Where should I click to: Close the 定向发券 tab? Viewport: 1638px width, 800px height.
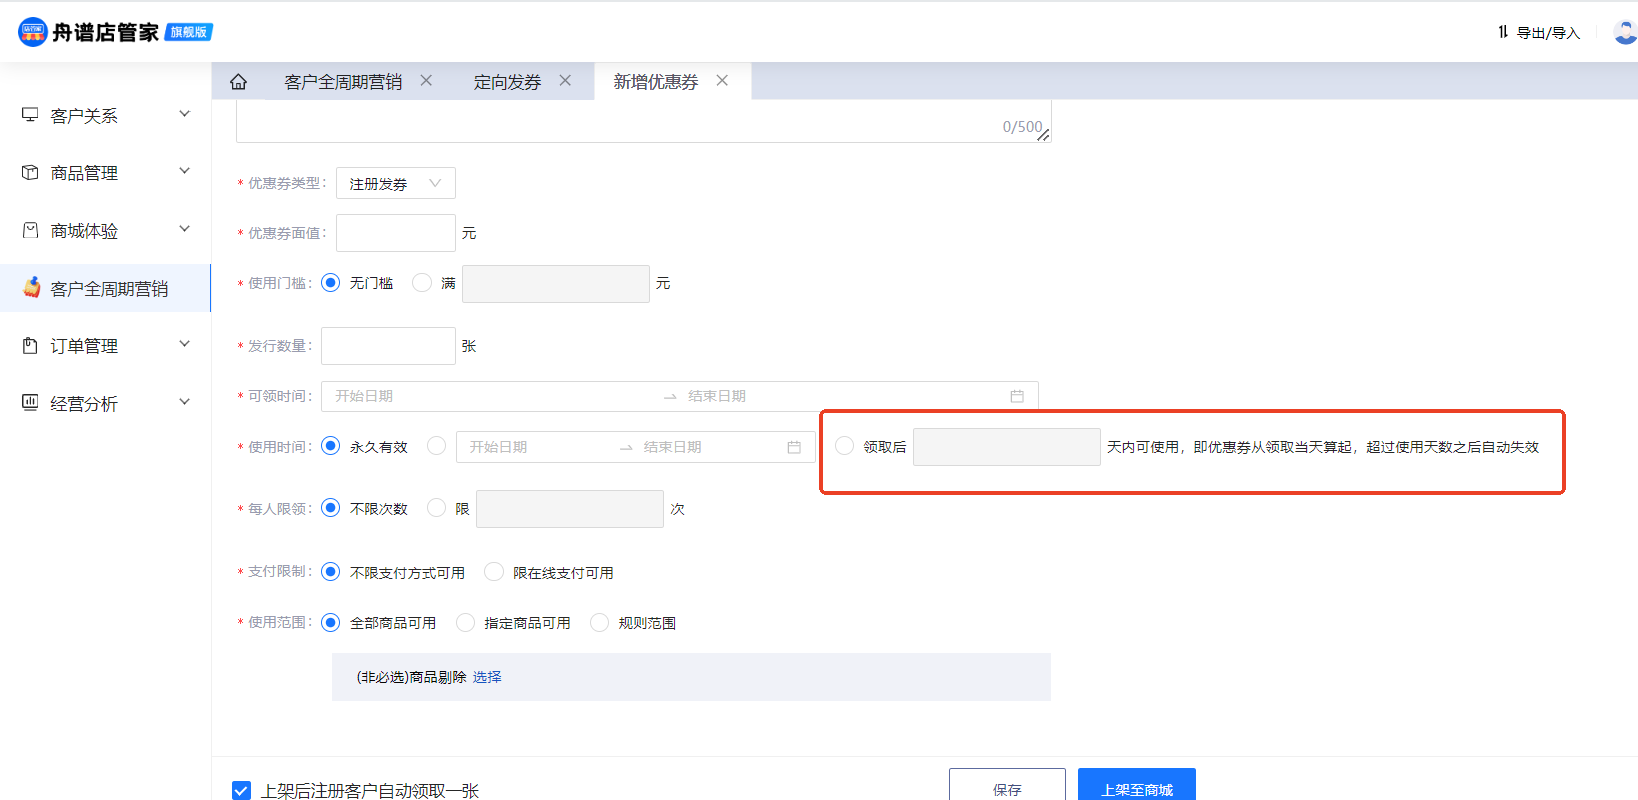pyautogui.click(x=565, y=81)
